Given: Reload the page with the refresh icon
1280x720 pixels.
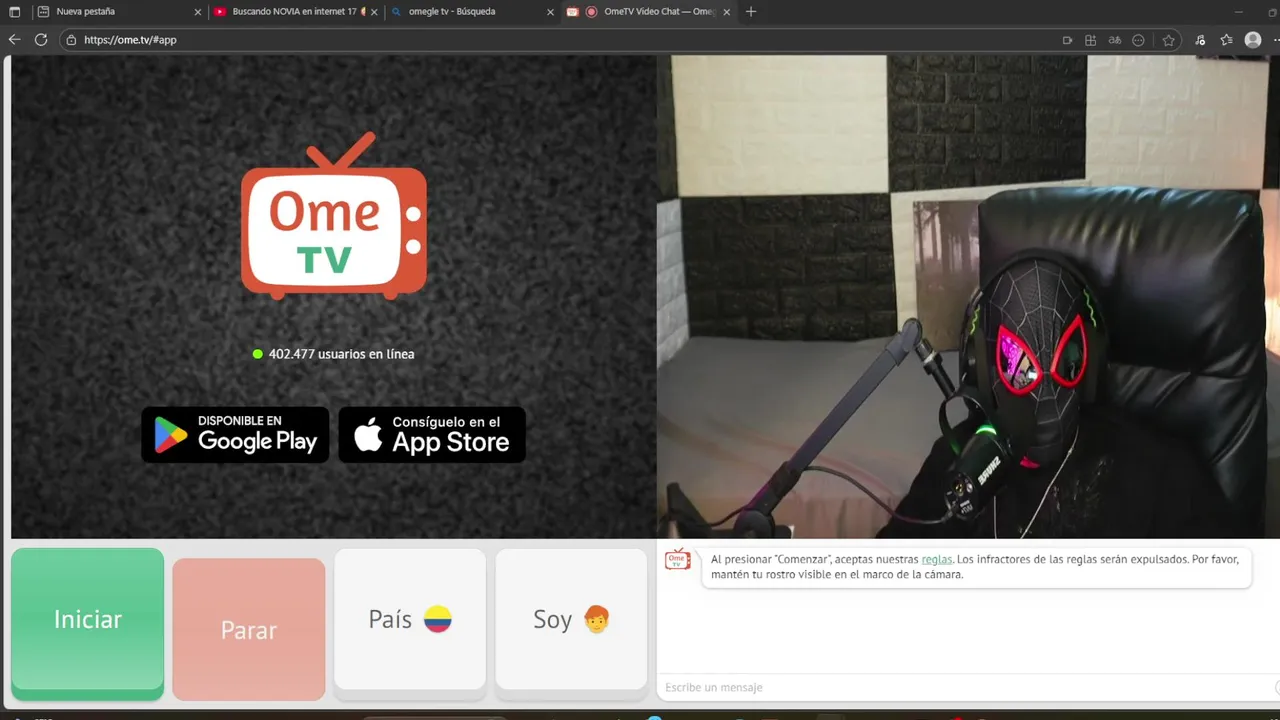Looking at the screenshot, I should coord(41,40).
